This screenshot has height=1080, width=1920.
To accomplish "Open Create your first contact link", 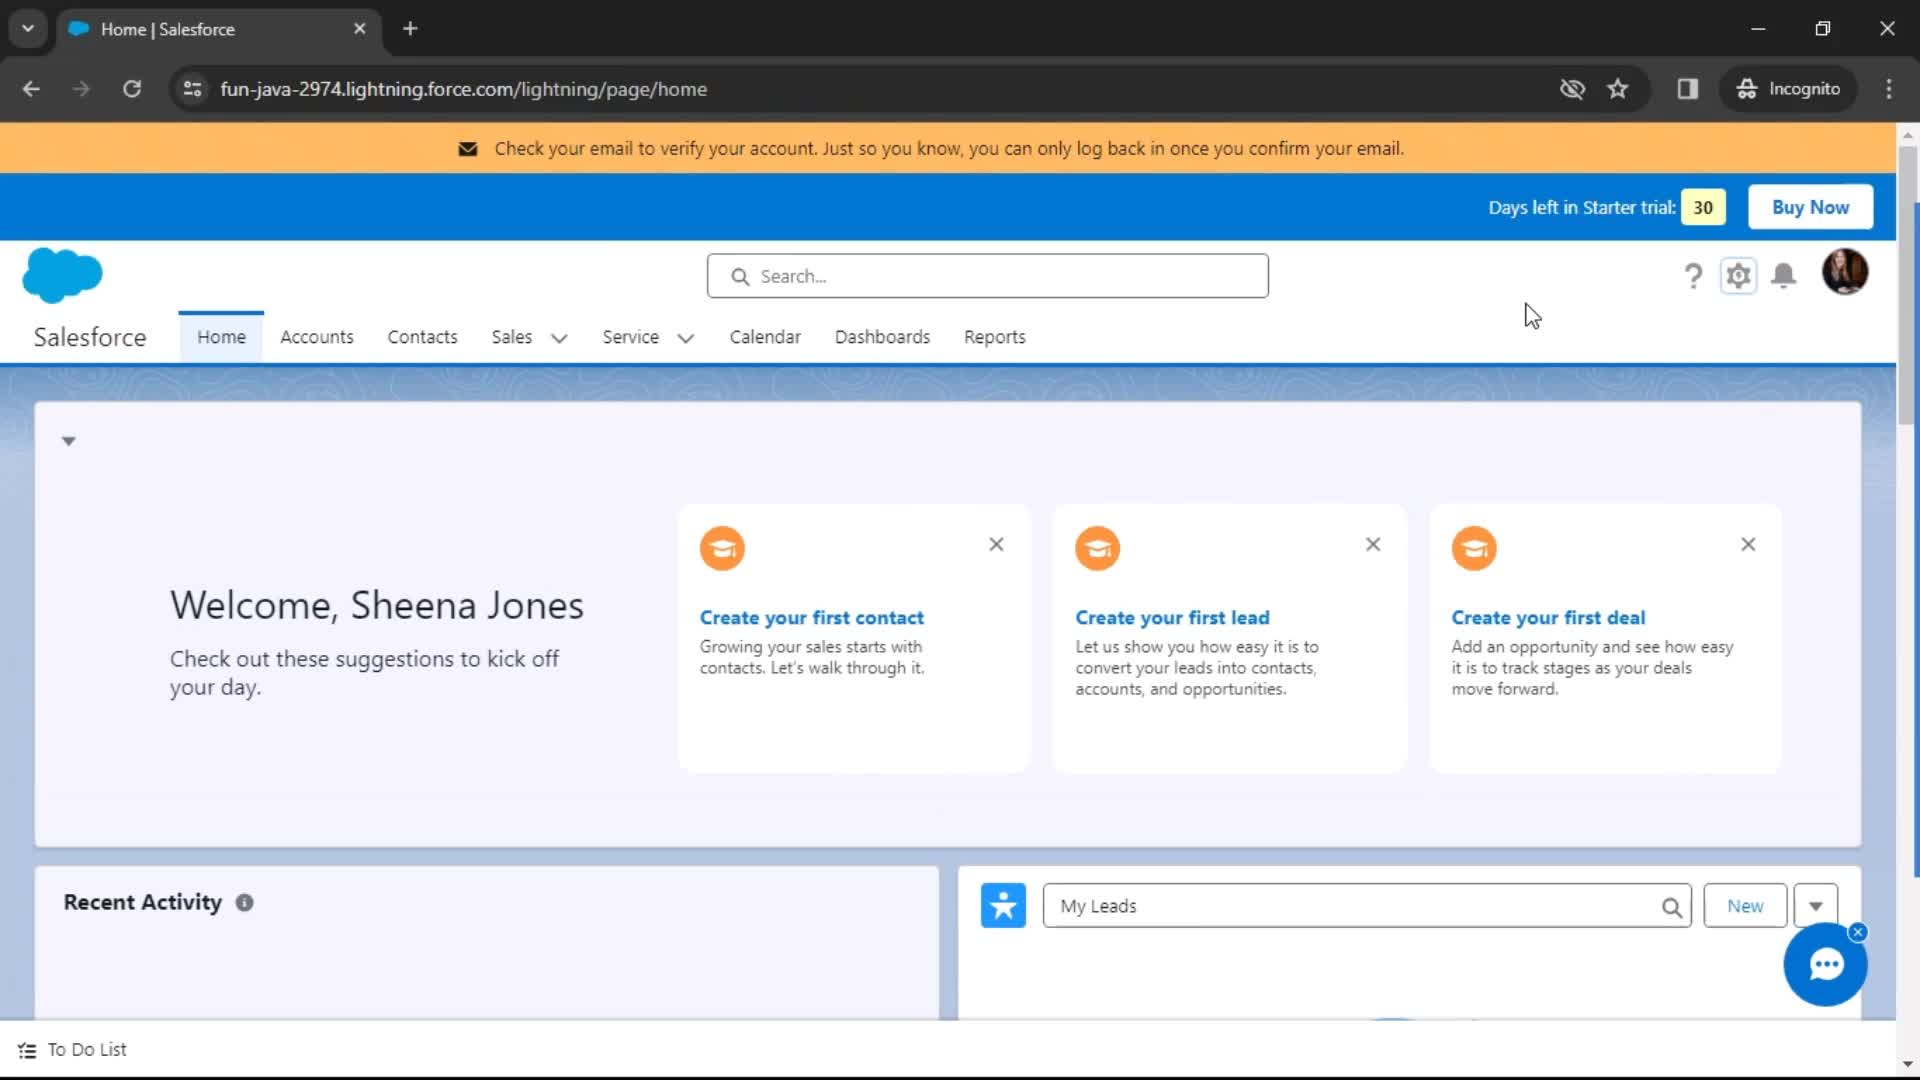I will (x=812, y=618).
